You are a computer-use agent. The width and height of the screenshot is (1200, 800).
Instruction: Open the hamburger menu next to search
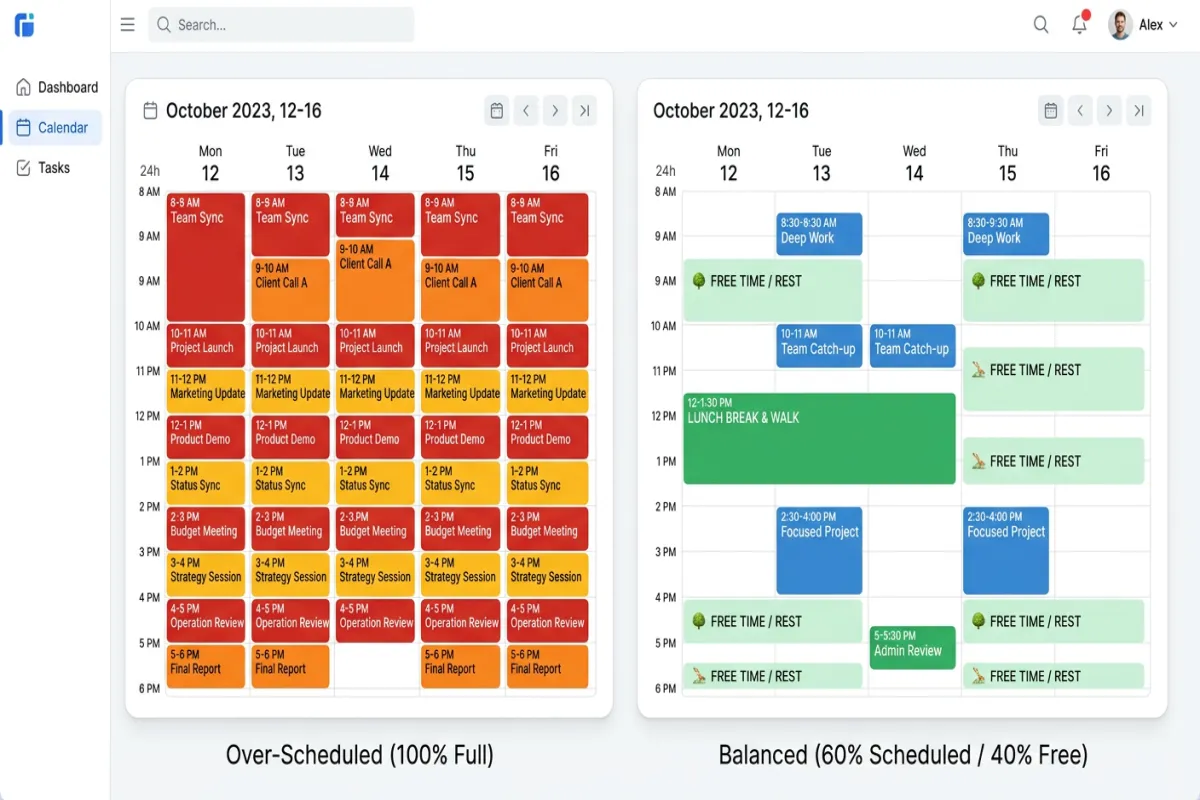point(127,24)
